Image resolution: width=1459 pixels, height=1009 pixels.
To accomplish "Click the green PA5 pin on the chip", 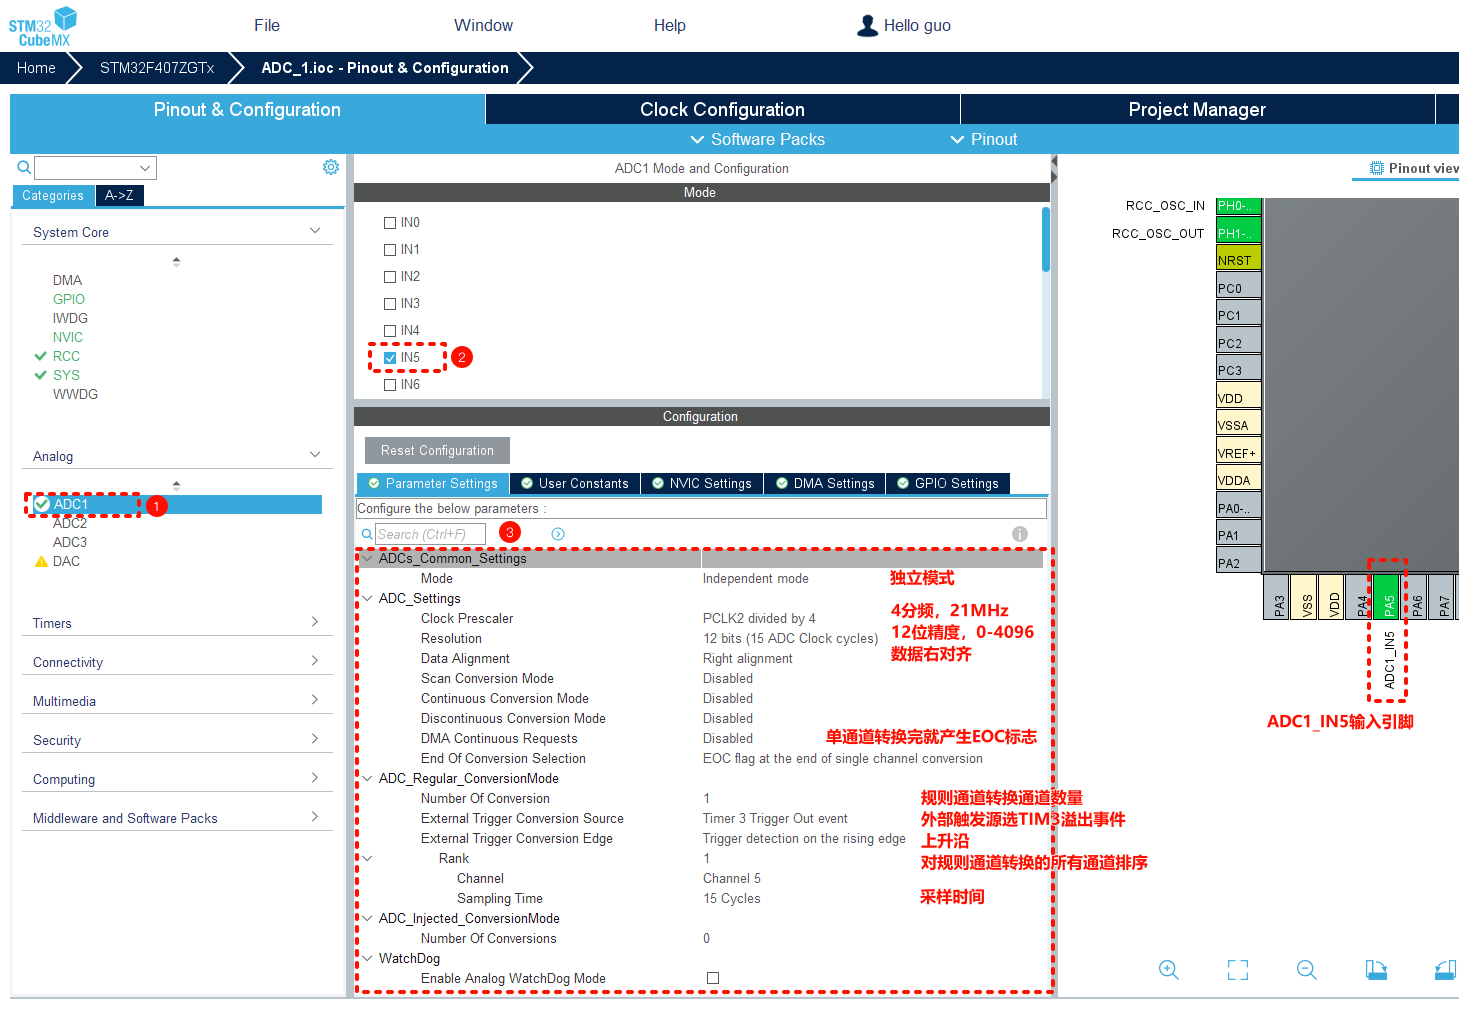I will [x=1386, y=597].
